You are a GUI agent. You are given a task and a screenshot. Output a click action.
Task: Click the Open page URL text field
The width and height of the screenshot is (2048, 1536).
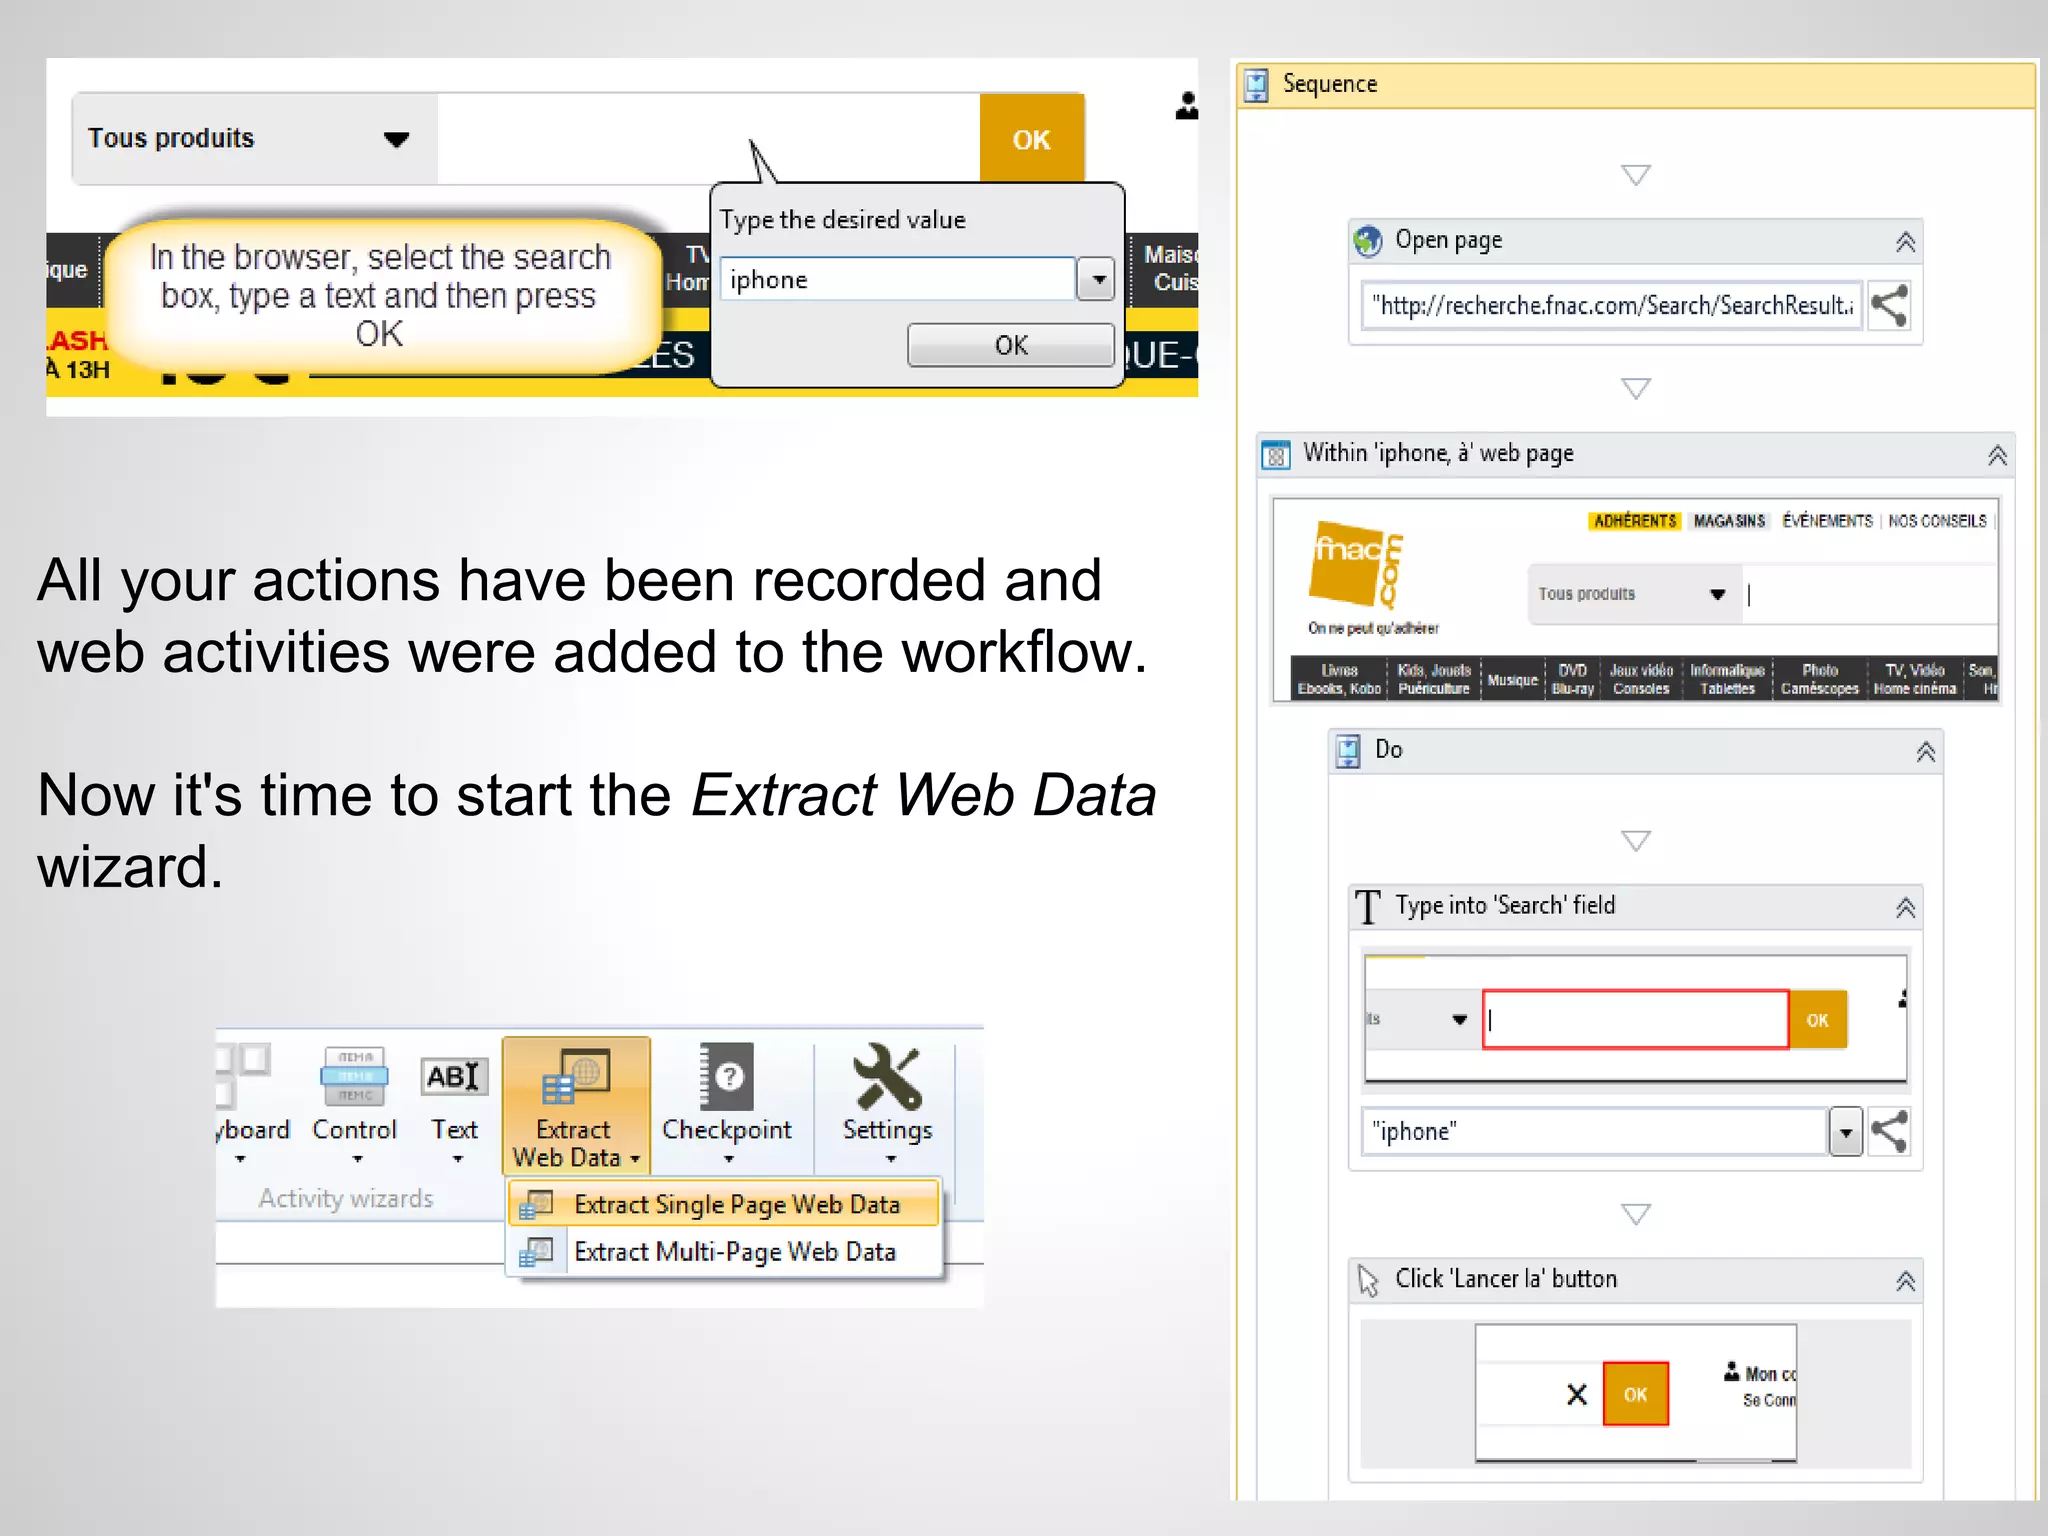[x=1611, y=306]
